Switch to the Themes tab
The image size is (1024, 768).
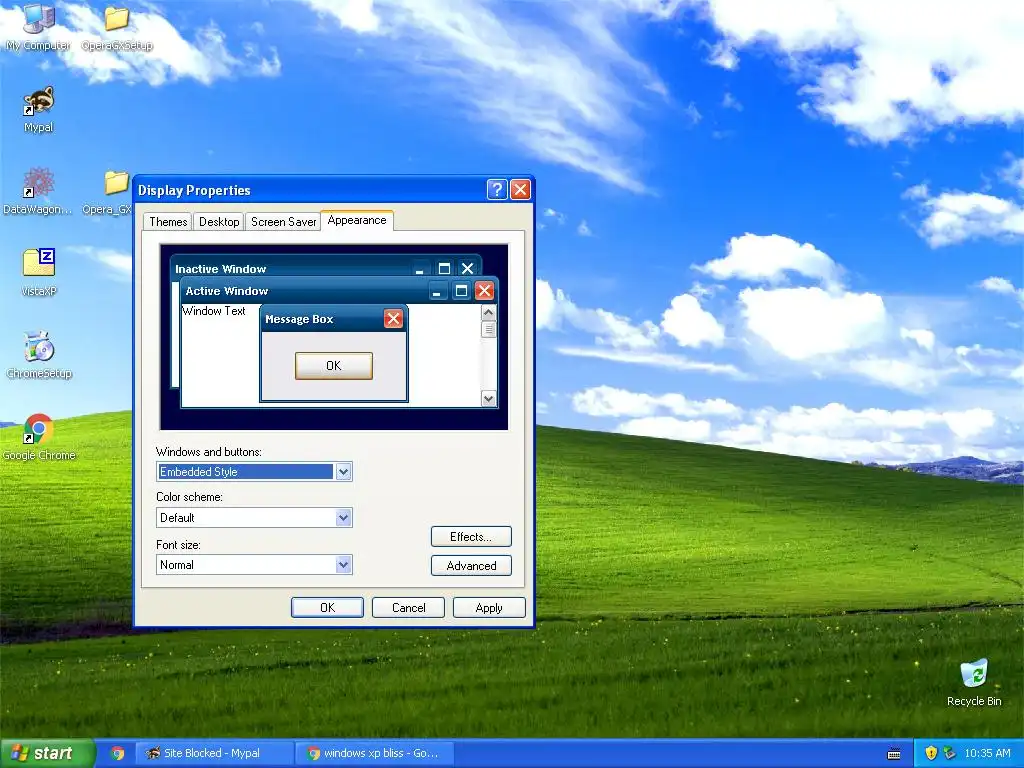pyautogui.click(x=168, y=222)
